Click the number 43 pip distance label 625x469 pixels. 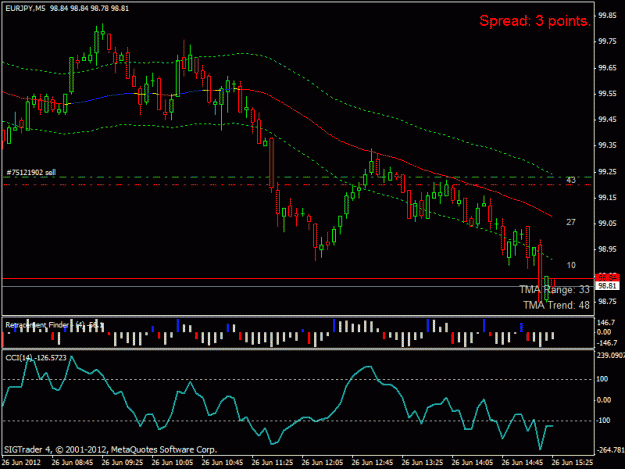coord(571,180)
